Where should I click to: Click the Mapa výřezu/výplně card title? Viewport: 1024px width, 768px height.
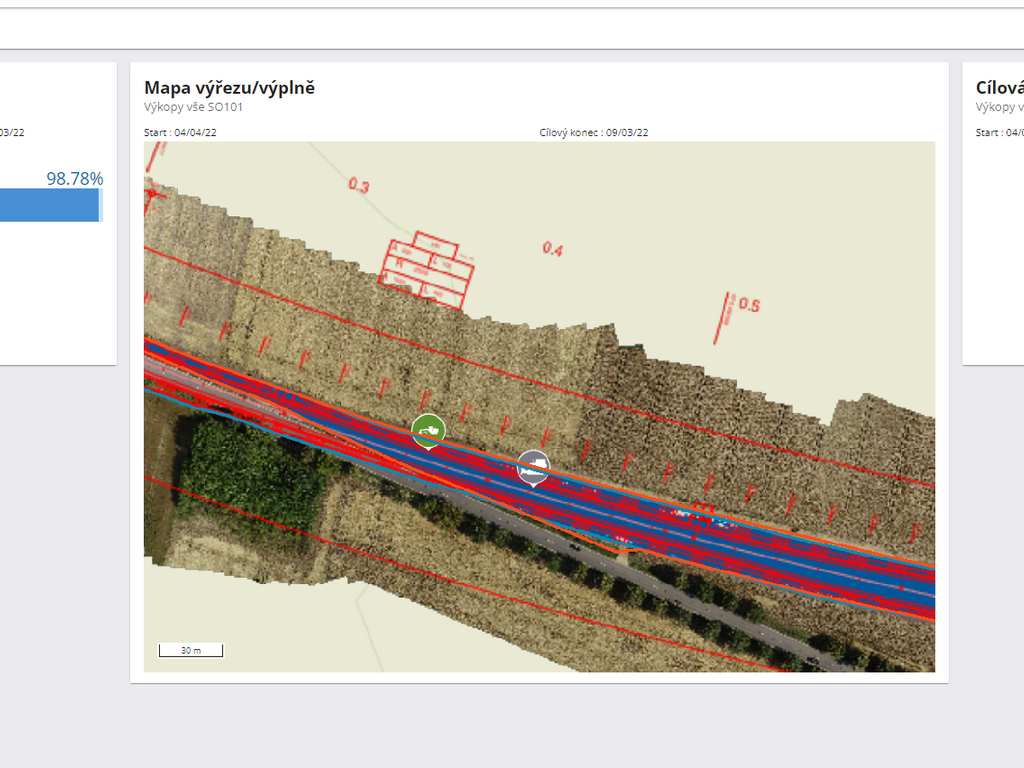[229, 88]
